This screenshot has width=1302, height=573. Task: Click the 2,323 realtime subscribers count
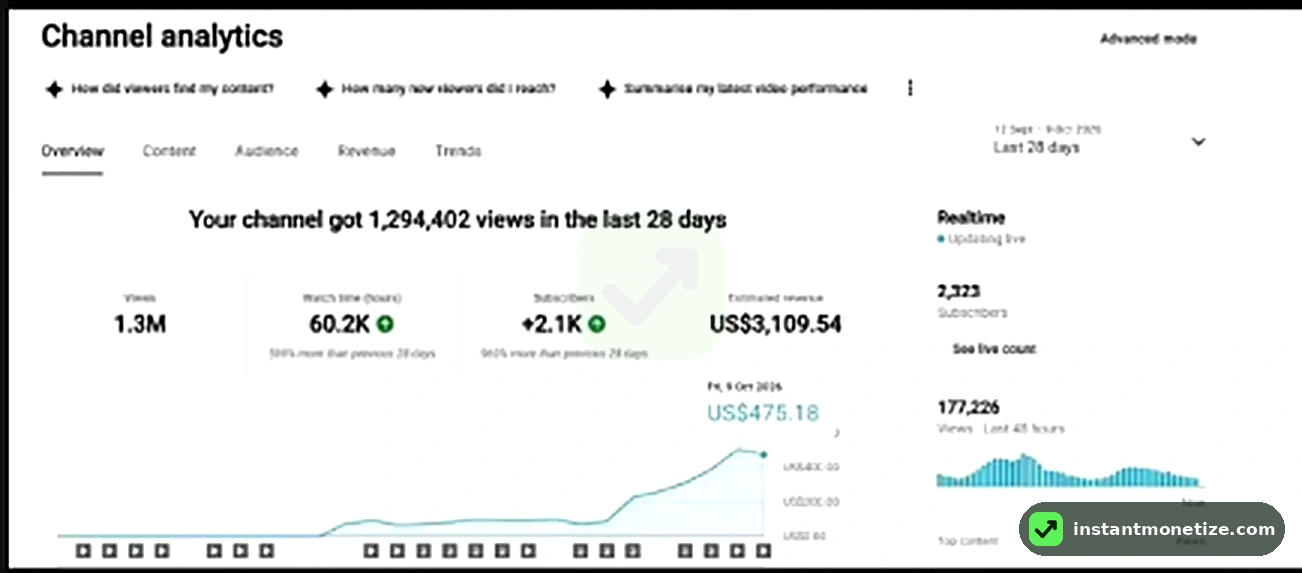point(958,292)
